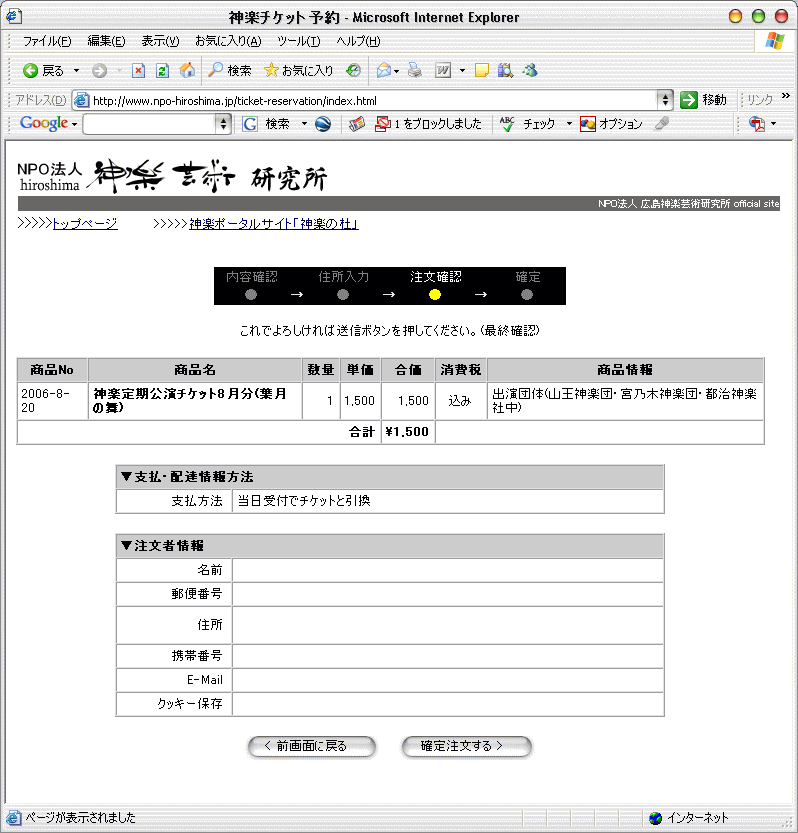798x833 pixels.
Task: Open the History icon in the toolbar
Action: (353, 70)
